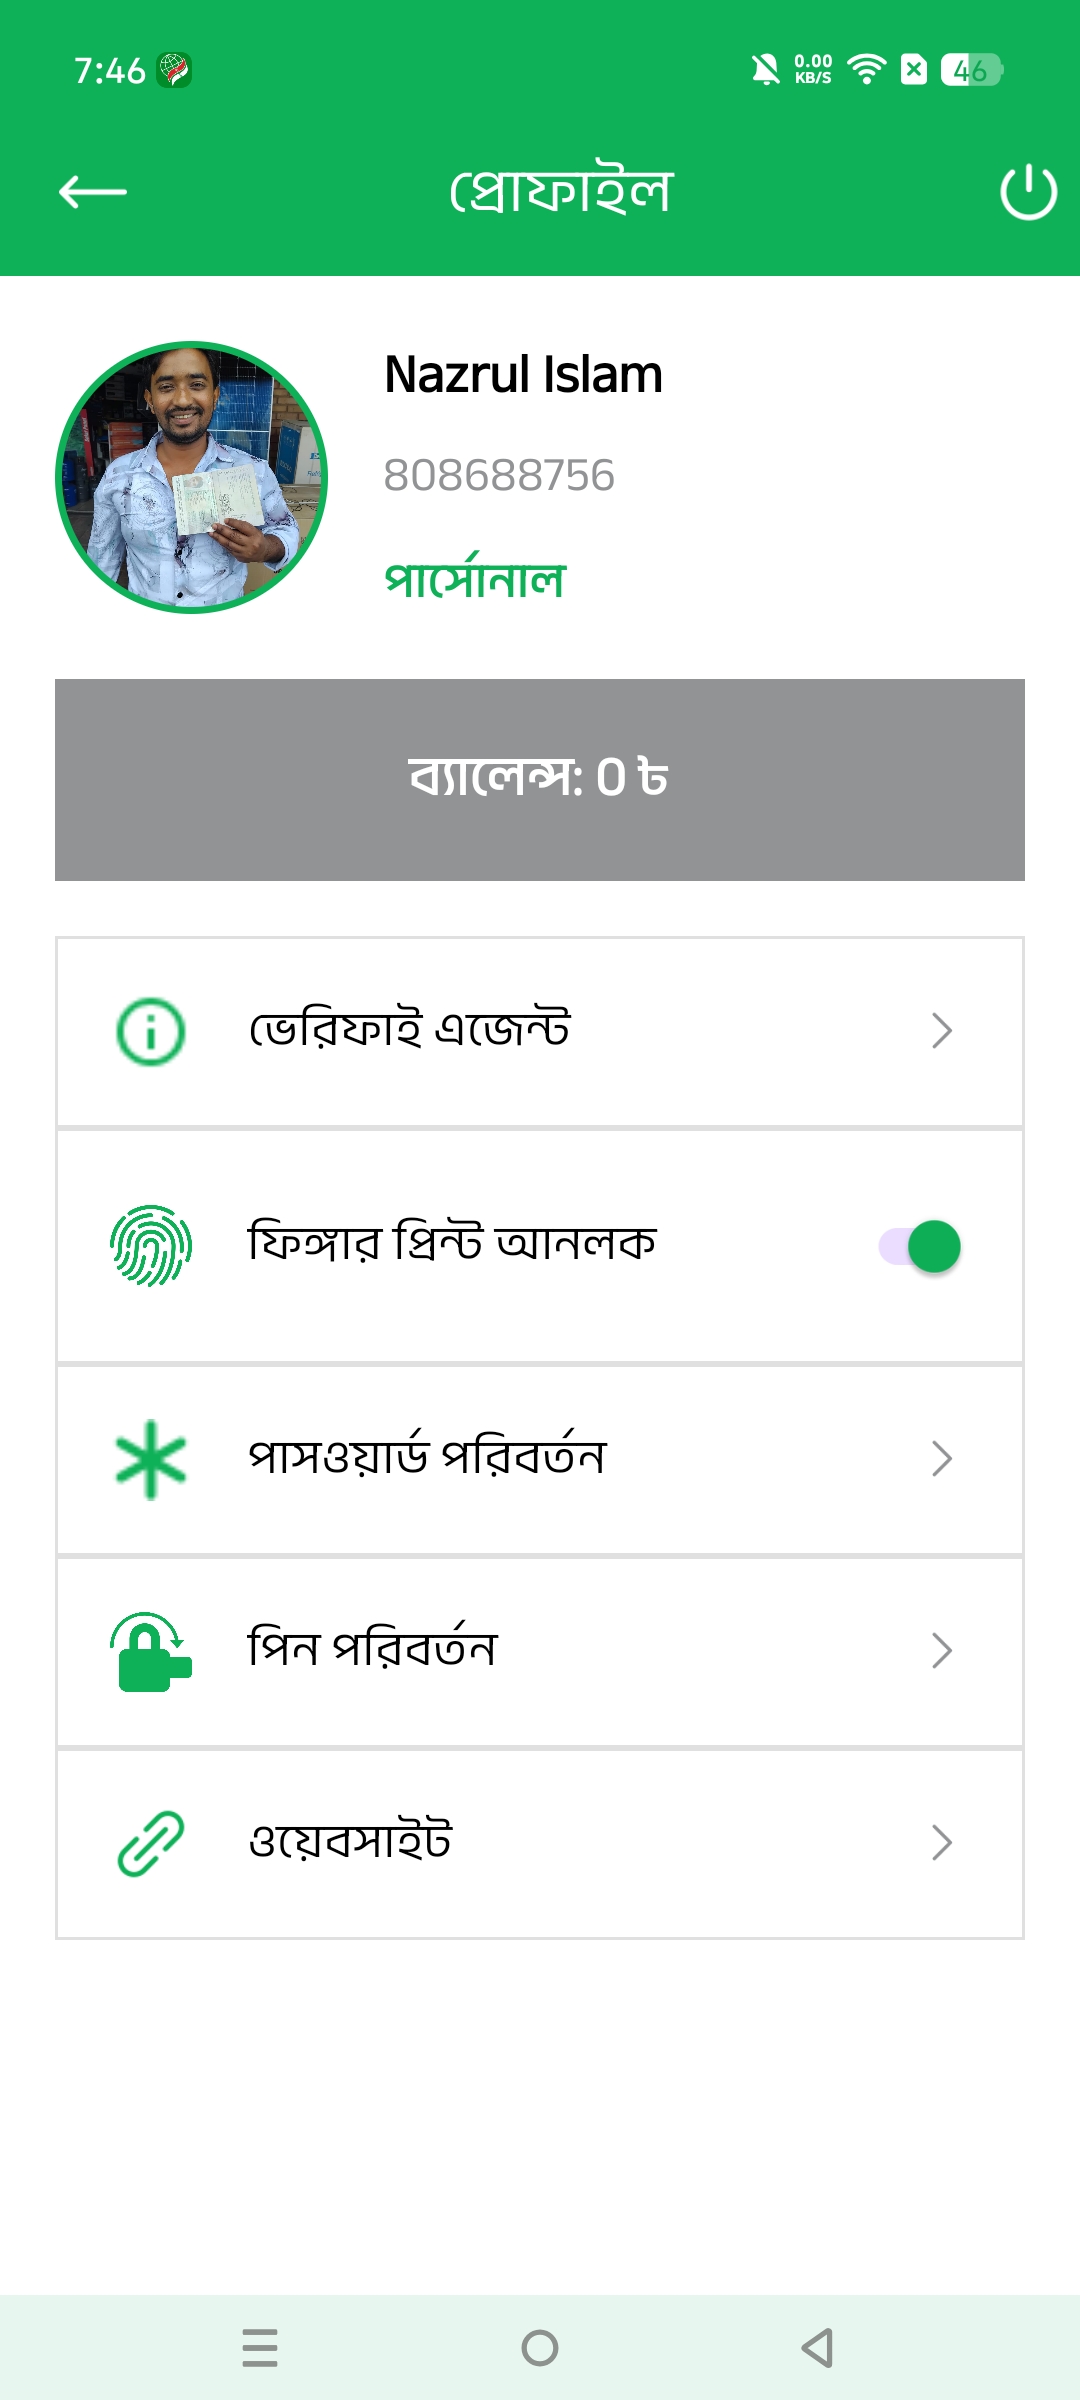Tap the ব্যালেন্স balance bar

540,780
